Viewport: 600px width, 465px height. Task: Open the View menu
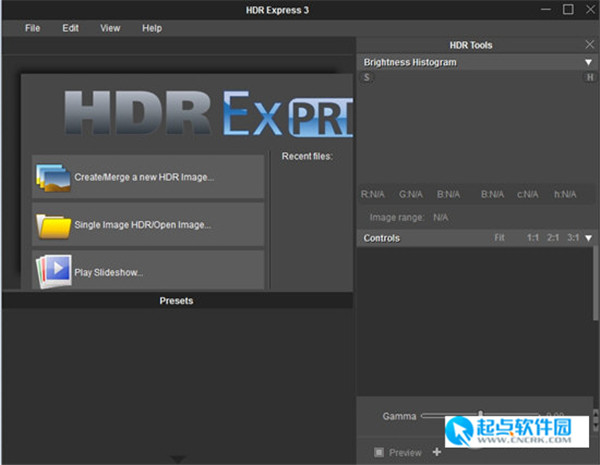pyautogui.click(x=110, y=28)
